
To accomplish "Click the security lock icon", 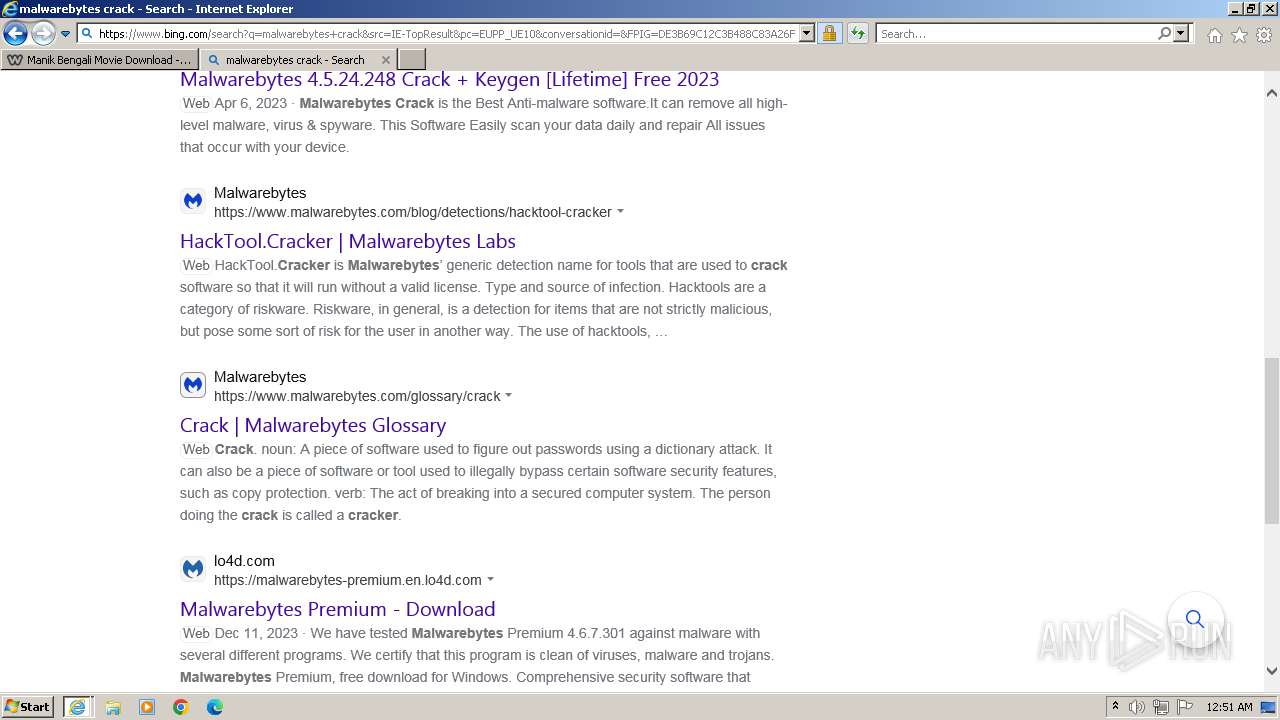I will [829, 33].
